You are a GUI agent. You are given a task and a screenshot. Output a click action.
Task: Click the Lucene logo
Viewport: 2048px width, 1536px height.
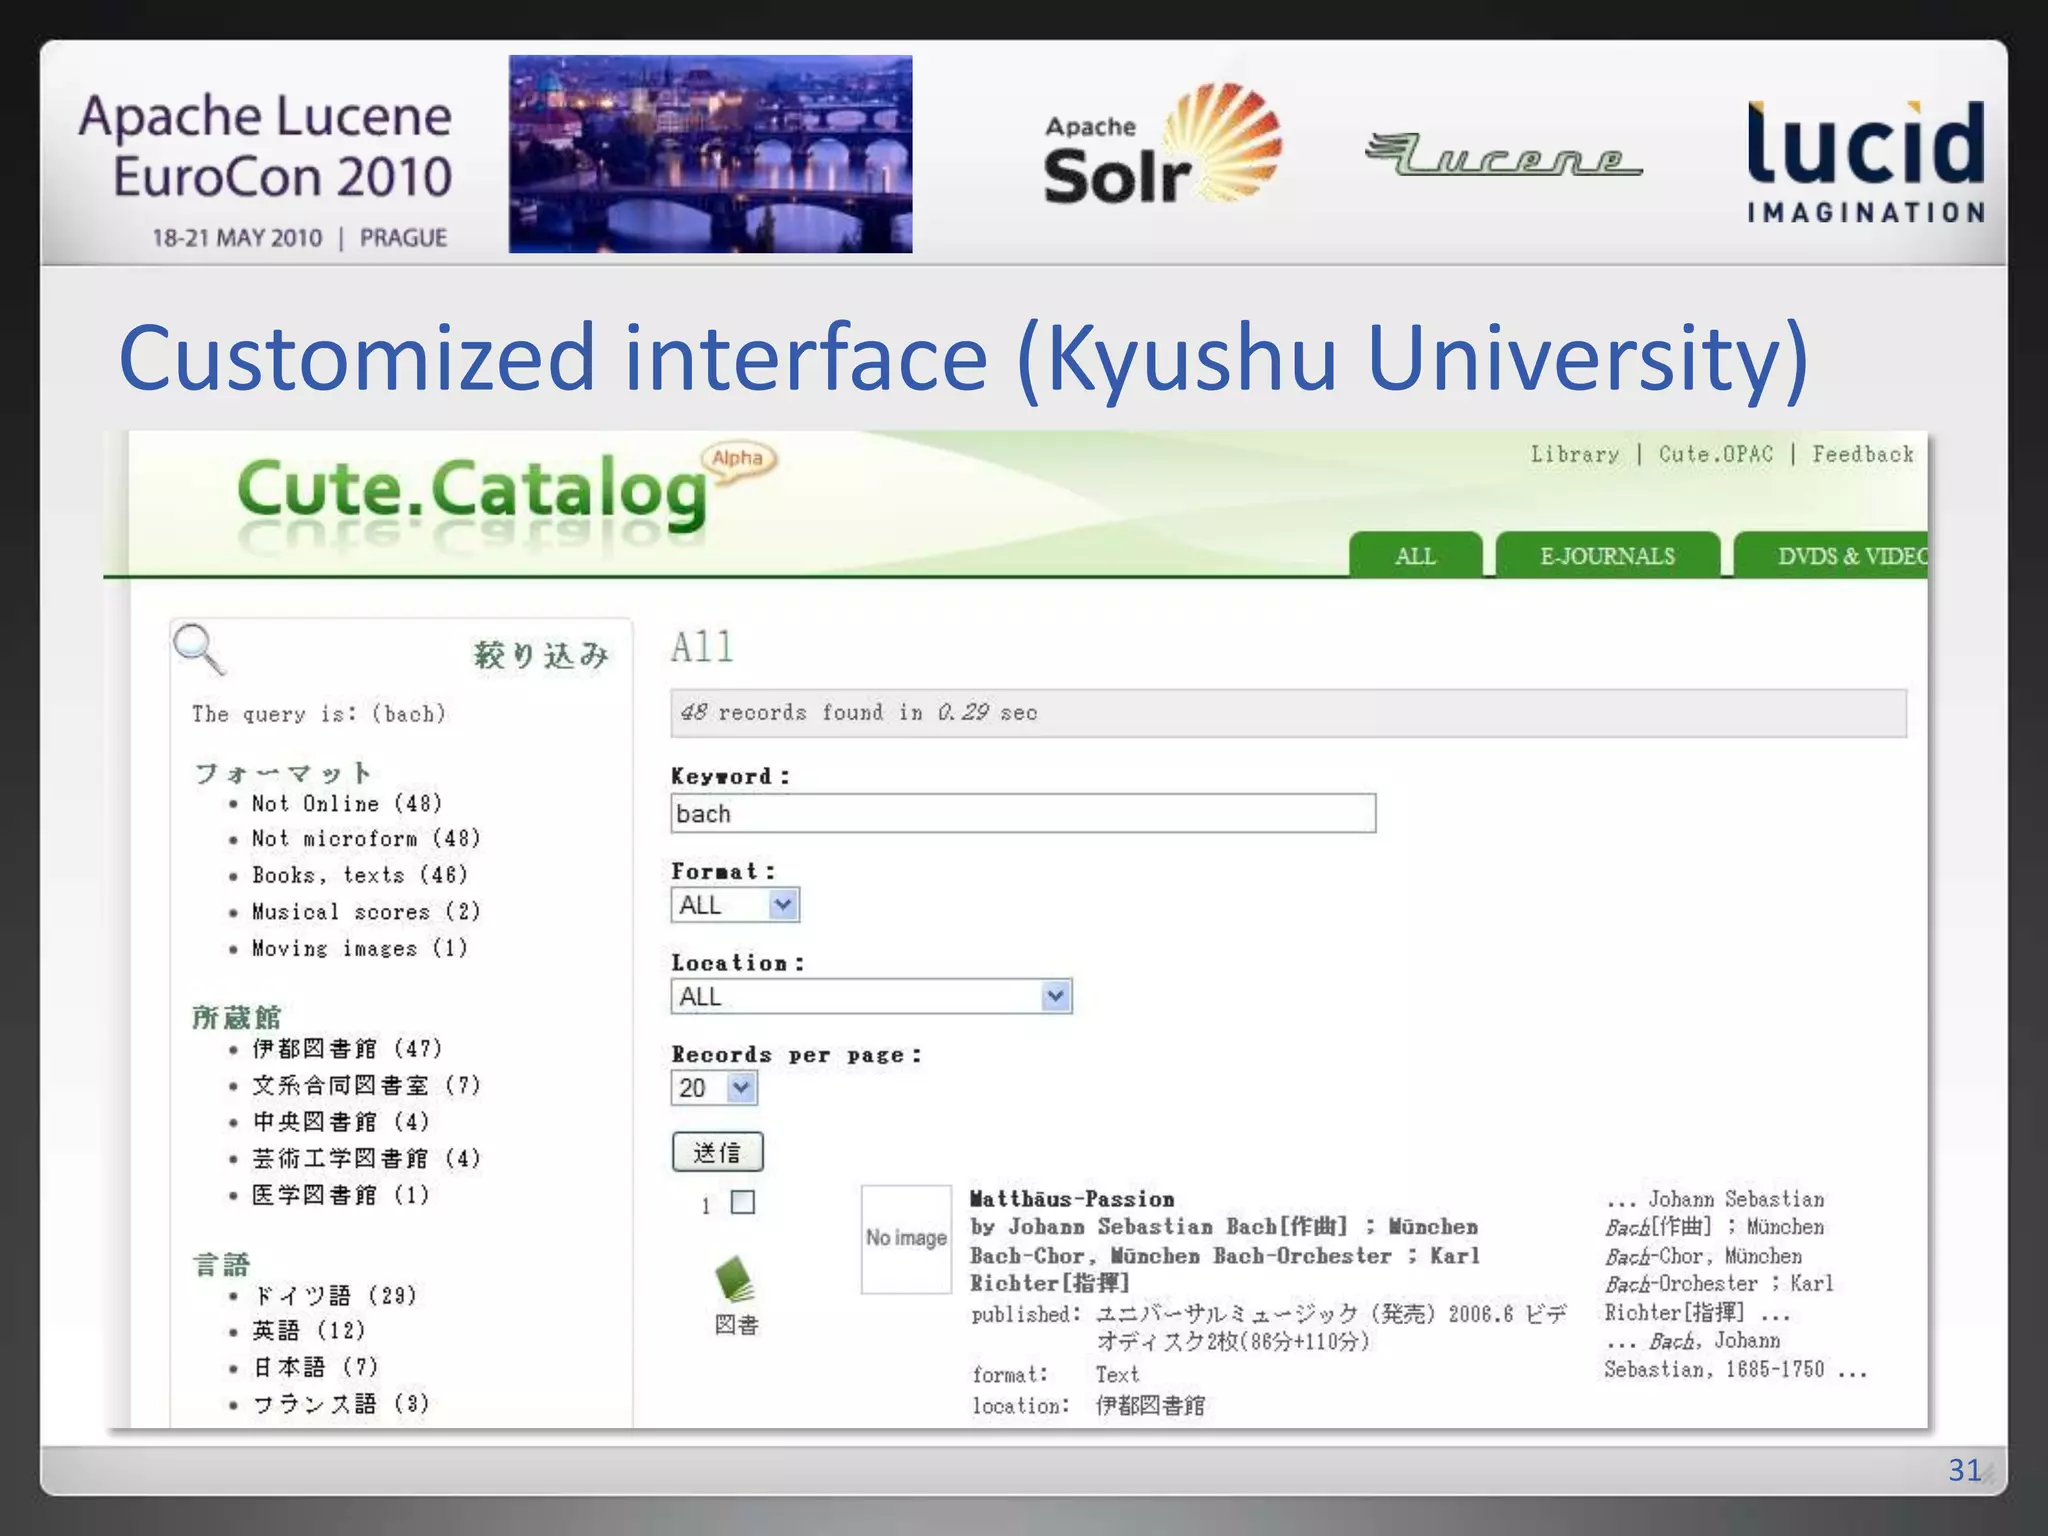pos(1503,155)
